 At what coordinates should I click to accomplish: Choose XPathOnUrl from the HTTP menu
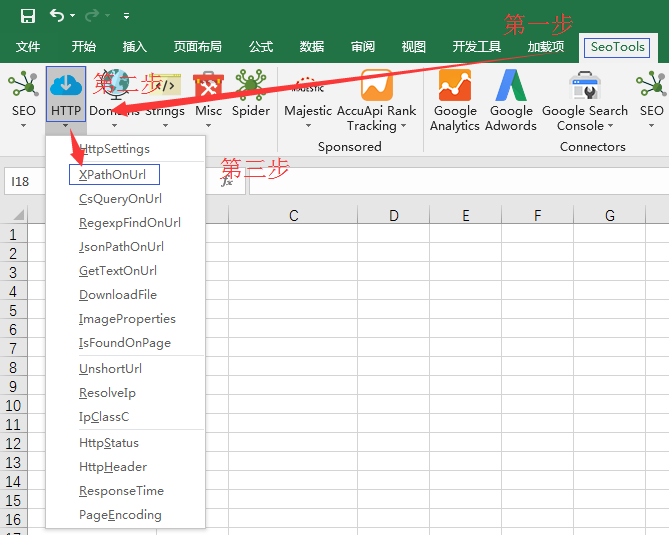click(125, 174)
